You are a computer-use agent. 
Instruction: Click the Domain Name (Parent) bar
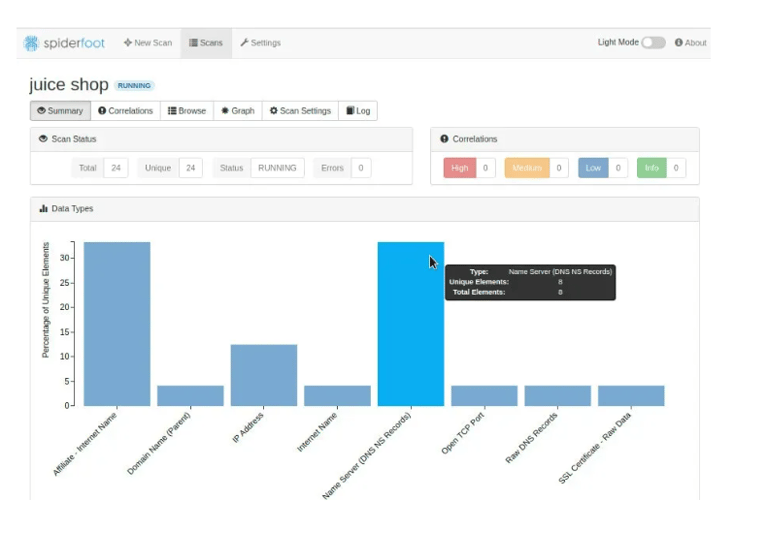[x=191, y=396]
